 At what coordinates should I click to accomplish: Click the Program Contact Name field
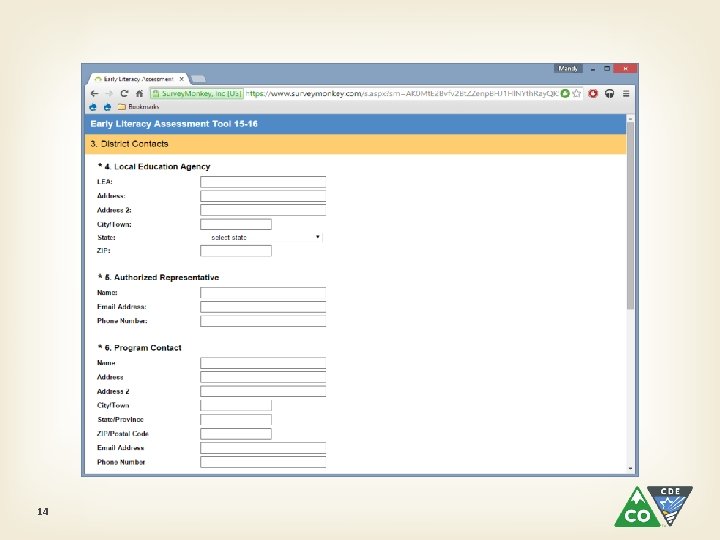(263, 363)
